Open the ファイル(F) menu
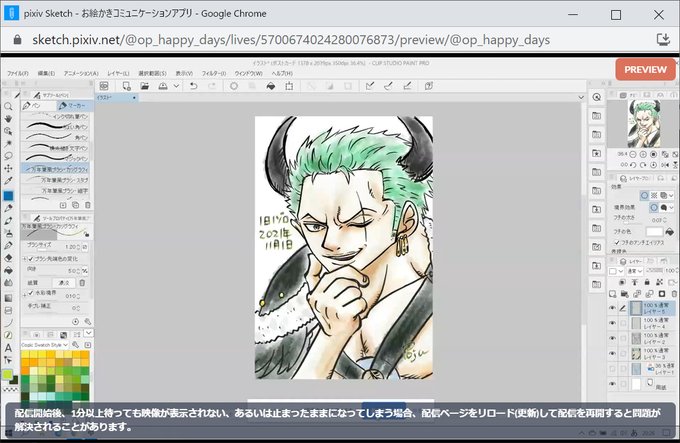Screen dimensions: 680x443 click(x=18, y=73)
